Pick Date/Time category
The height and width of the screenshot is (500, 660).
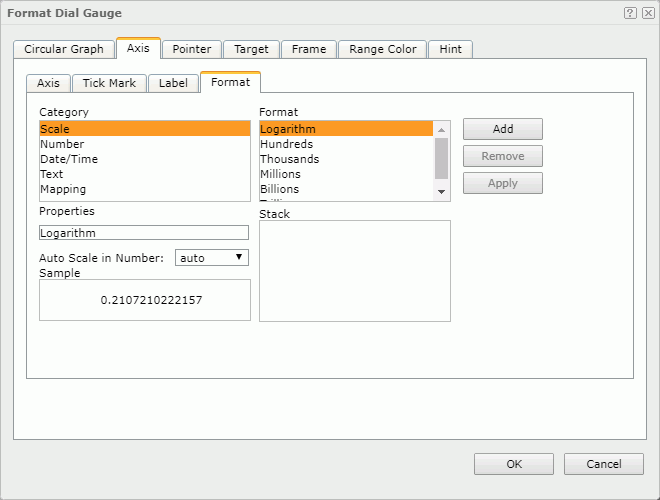click(145, 159)
